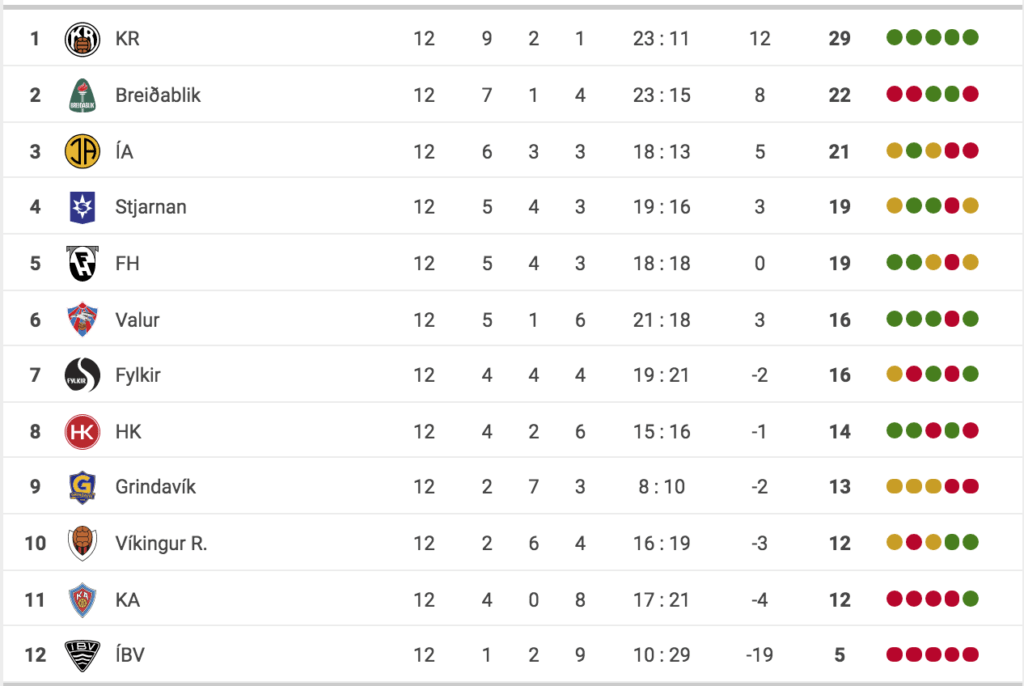Click the ÍA yellow circular crest
The width and height of the screenshot is (1024, 686).
point(82,151)
